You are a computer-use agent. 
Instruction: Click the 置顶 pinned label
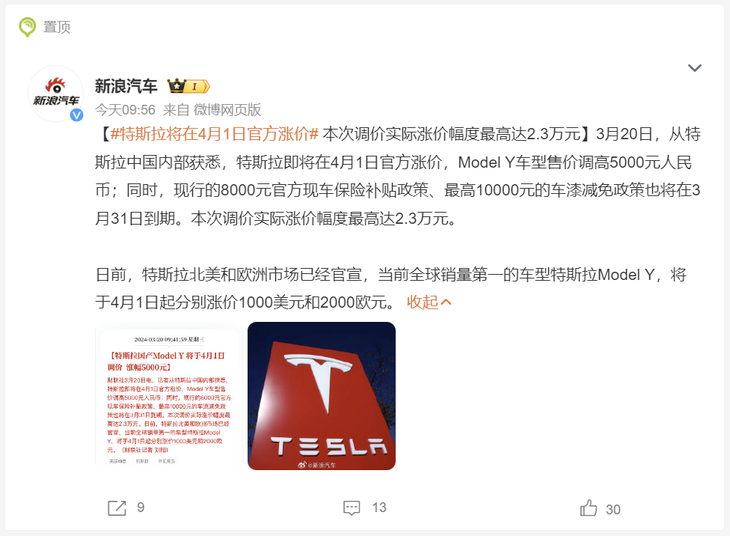[x=57, y=27]
